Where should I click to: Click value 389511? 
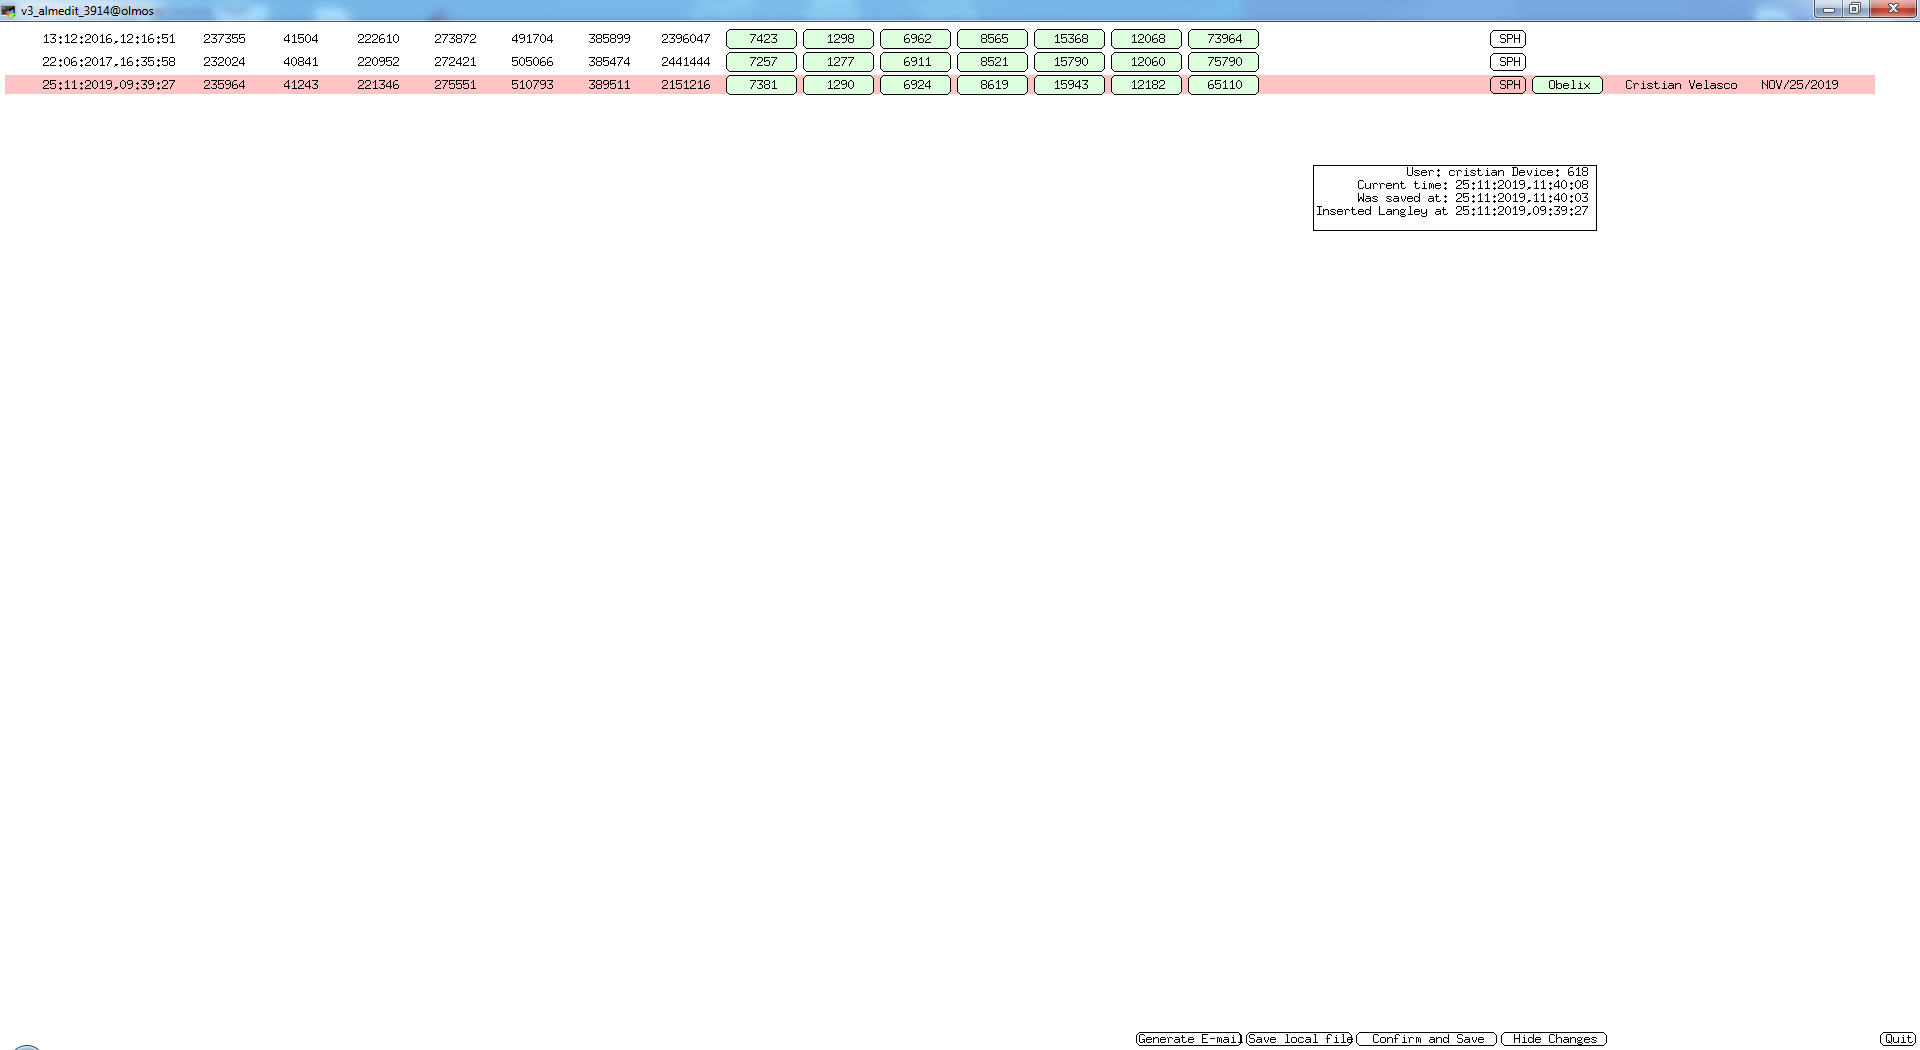tap(609, 85)
